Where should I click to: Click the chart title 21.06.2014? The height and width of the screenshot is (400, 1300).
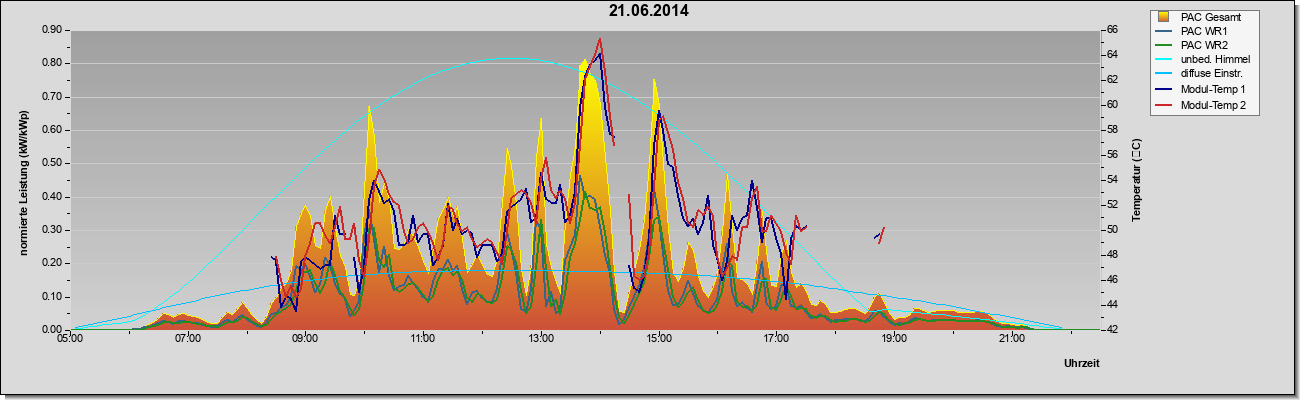(649, 11)
